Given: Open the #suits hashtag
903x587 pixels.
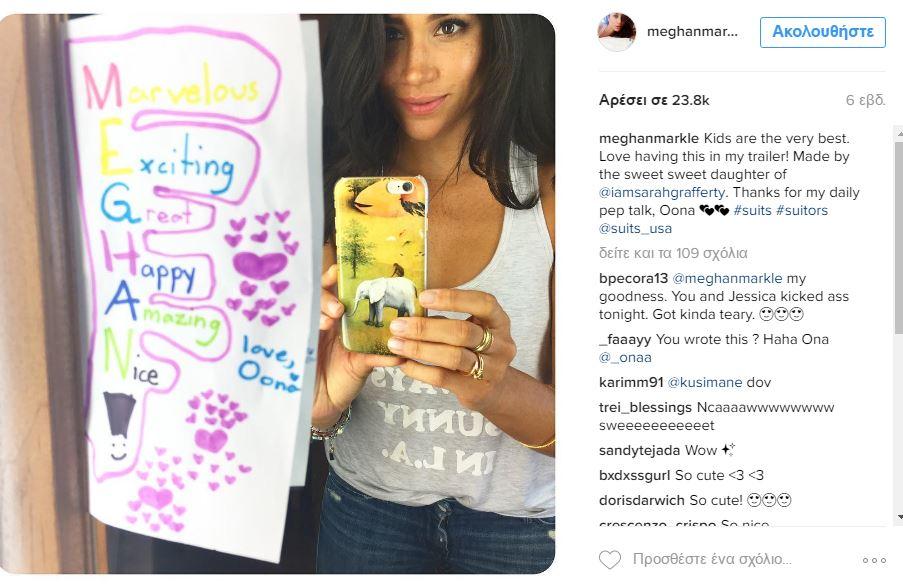Looking at the screenshot, I should [x=752, y=210].
